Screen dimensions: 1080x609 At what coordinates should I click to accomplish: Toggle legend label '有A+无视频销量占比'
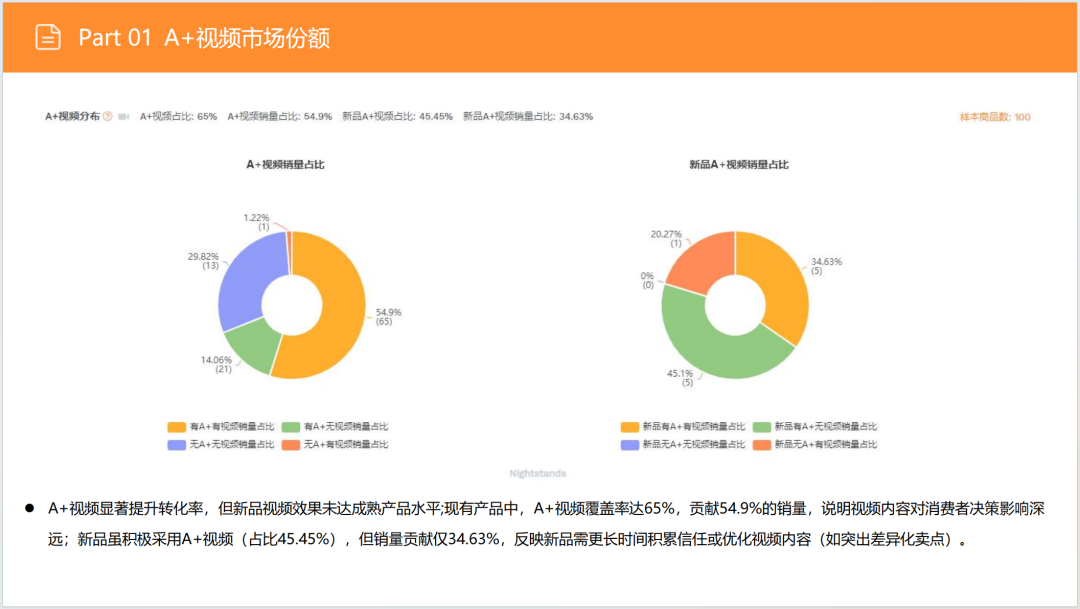346,427
